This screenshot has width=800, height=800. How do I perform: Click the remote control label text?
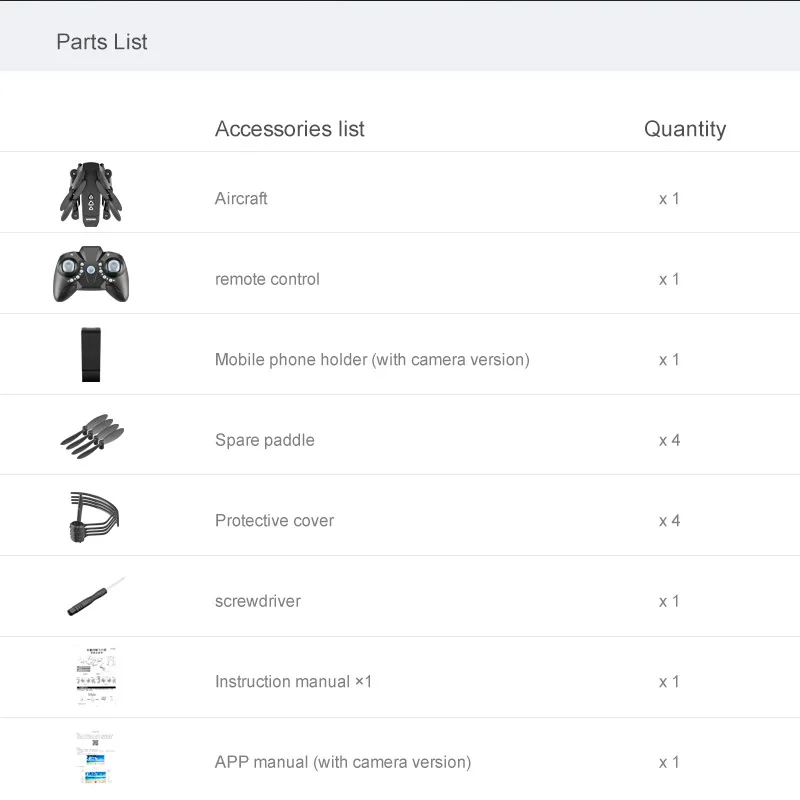tap(267, 279)
